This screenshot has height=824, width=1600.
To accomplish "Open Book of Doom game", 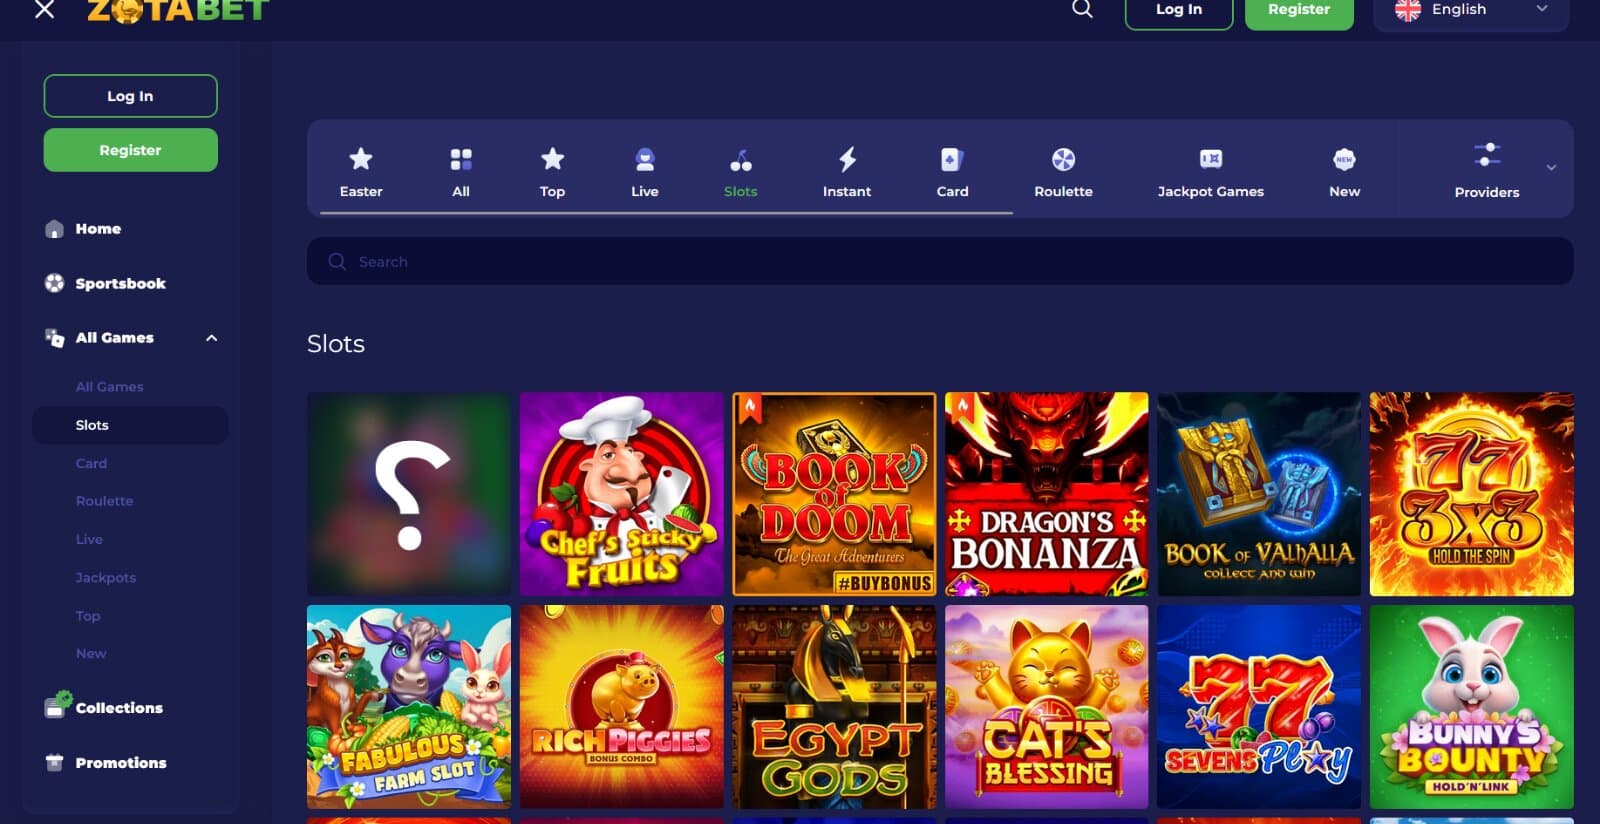I will click(x=834, y=494).
